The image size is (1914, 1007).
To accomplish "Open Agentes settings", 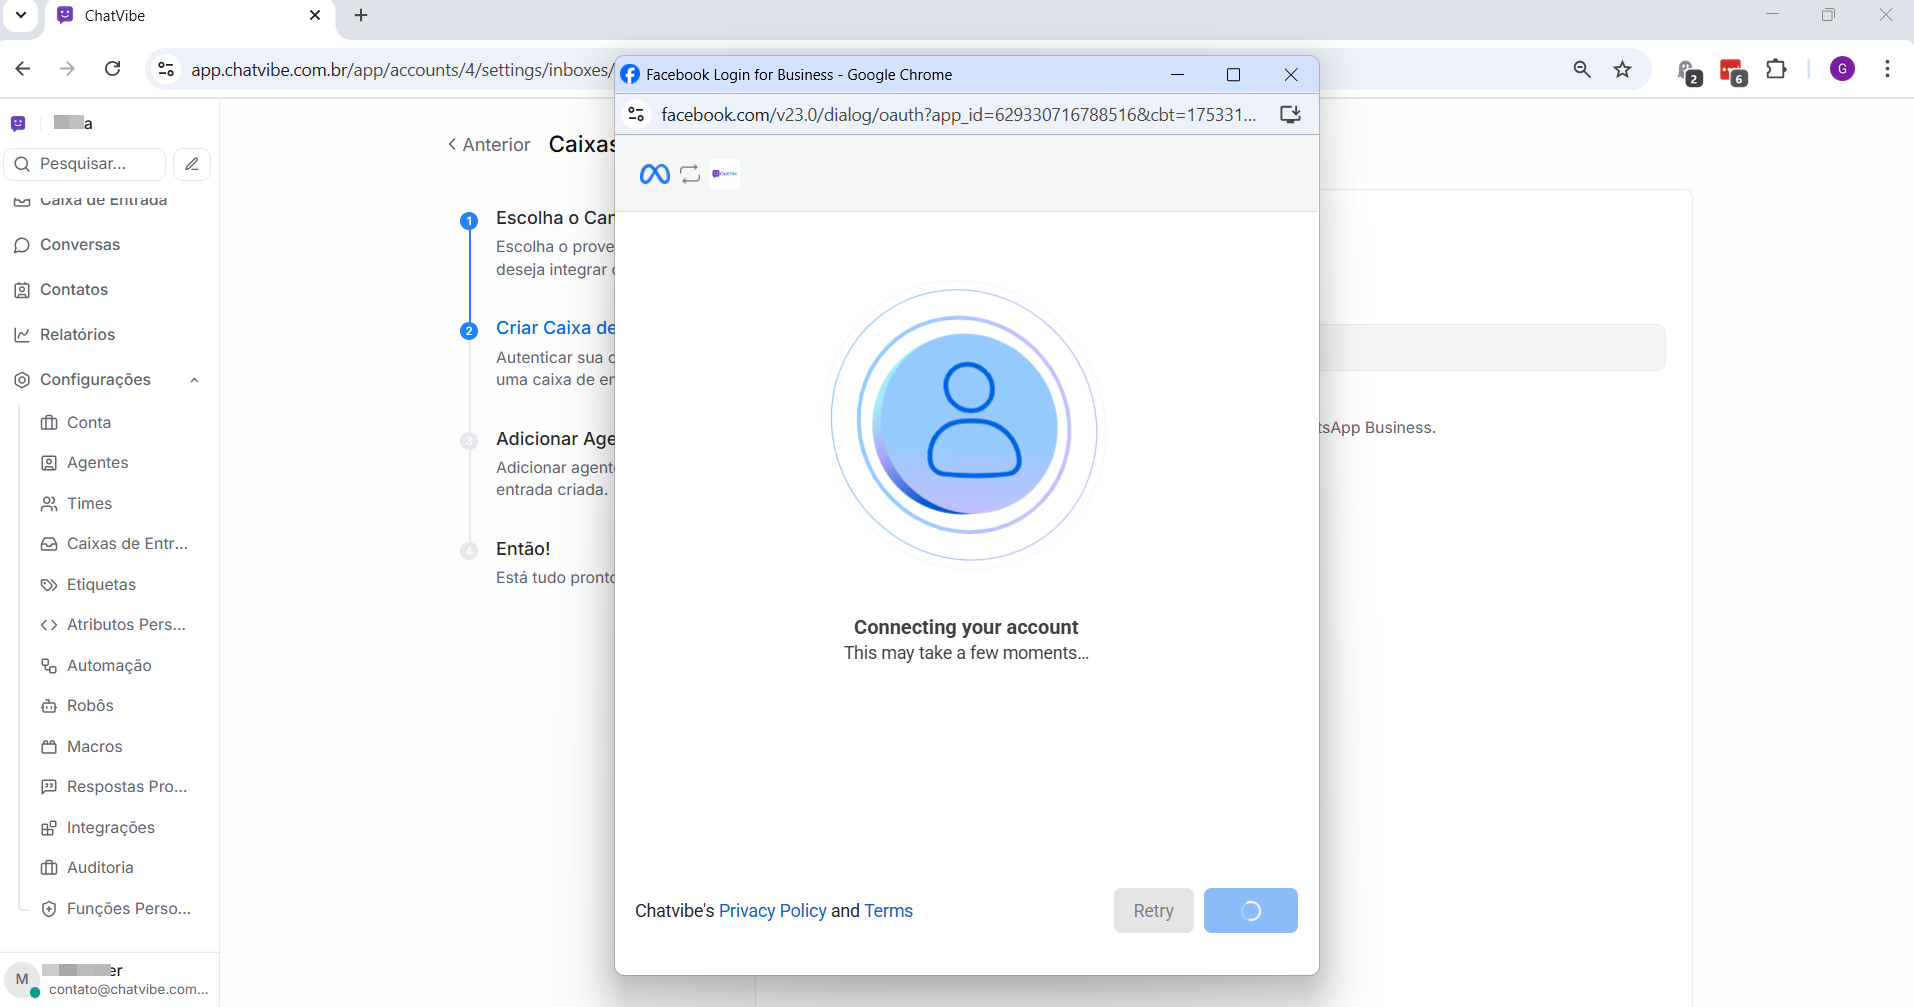I will point(98,463).
